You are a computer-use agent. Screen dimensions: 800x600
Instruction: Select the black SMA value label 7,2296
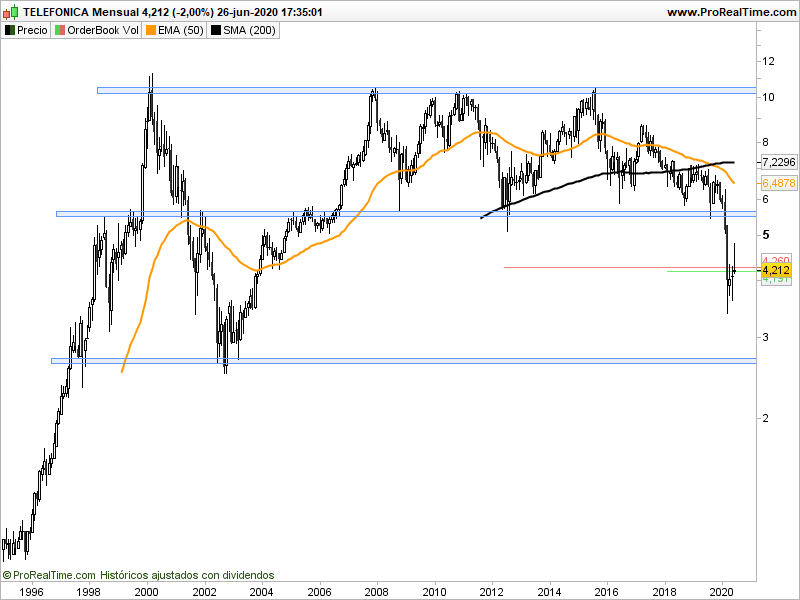click(x=779, y=162)
